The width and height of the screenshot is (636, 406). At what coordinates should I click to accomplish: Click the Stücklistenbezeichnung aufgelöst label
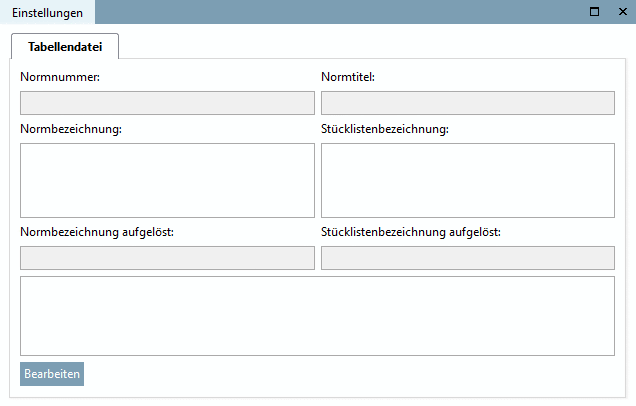pos(411,233)
